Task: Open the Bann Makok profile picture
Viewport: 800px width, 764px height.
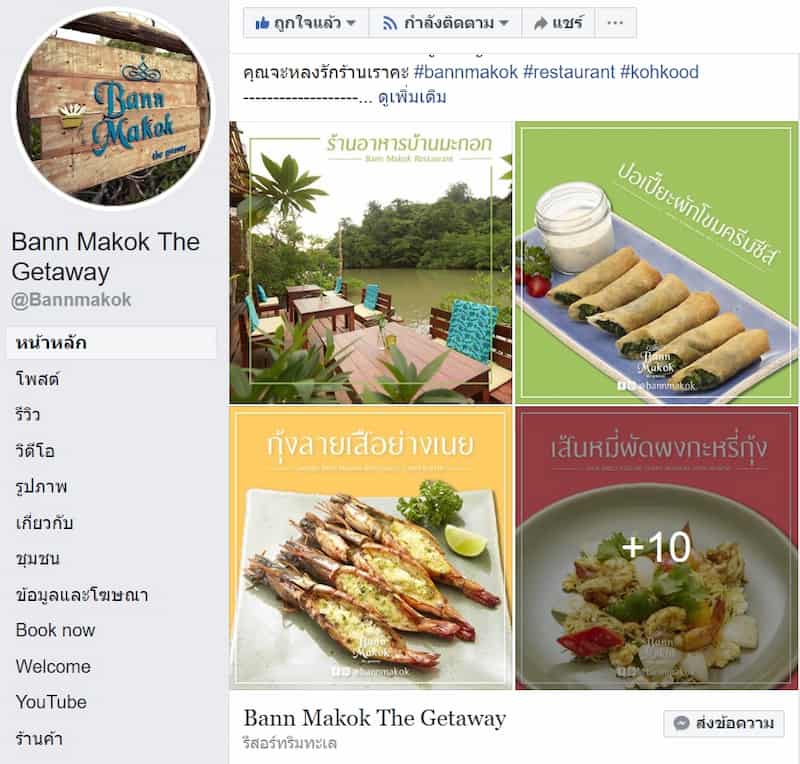Action: 113,109
